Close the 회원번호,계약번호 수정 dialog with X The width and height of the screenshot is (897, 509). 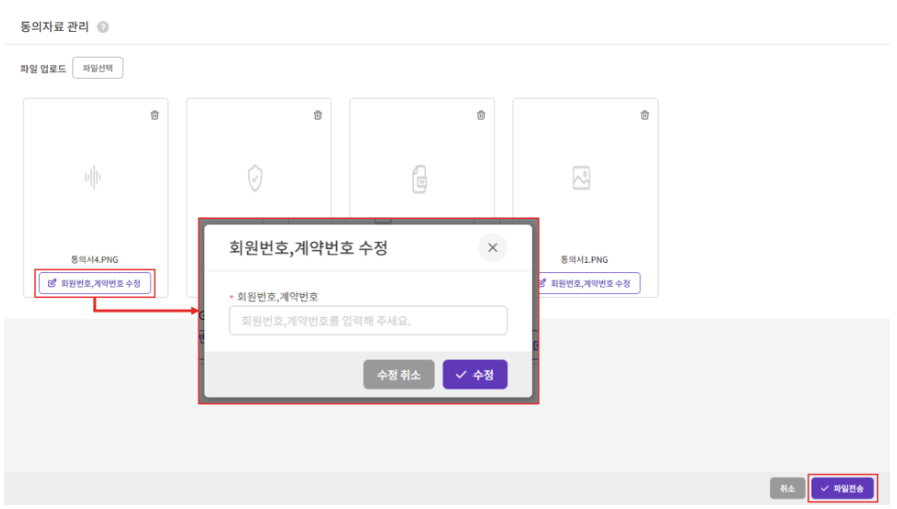pyautogui.click(x=493, y=248)
